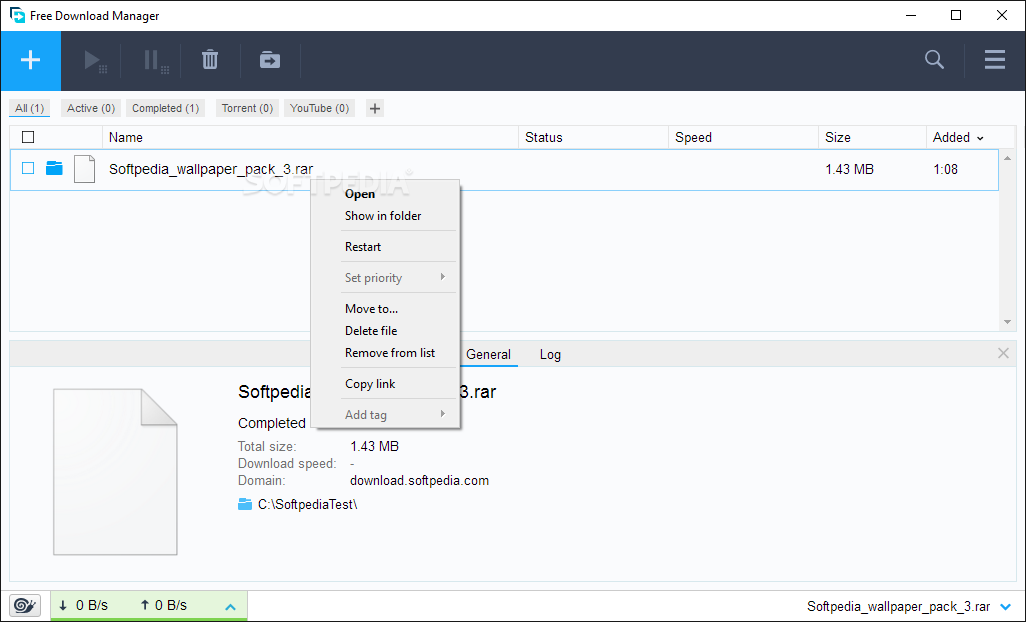Screen dimensions: 1026x622
Task: Choose Copy link in context menu
Action: 370,384
